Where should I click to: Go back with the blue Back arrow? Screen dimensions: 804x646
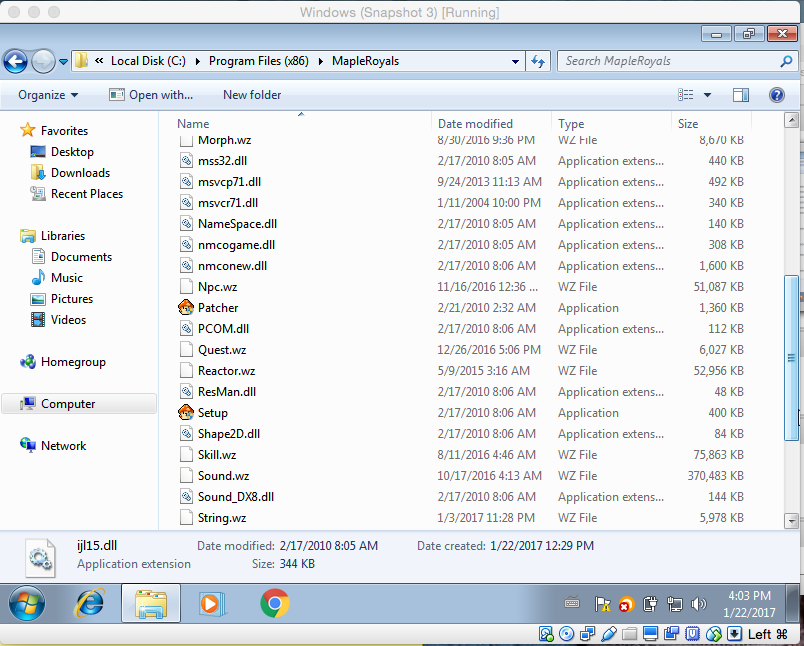(15, 62)
